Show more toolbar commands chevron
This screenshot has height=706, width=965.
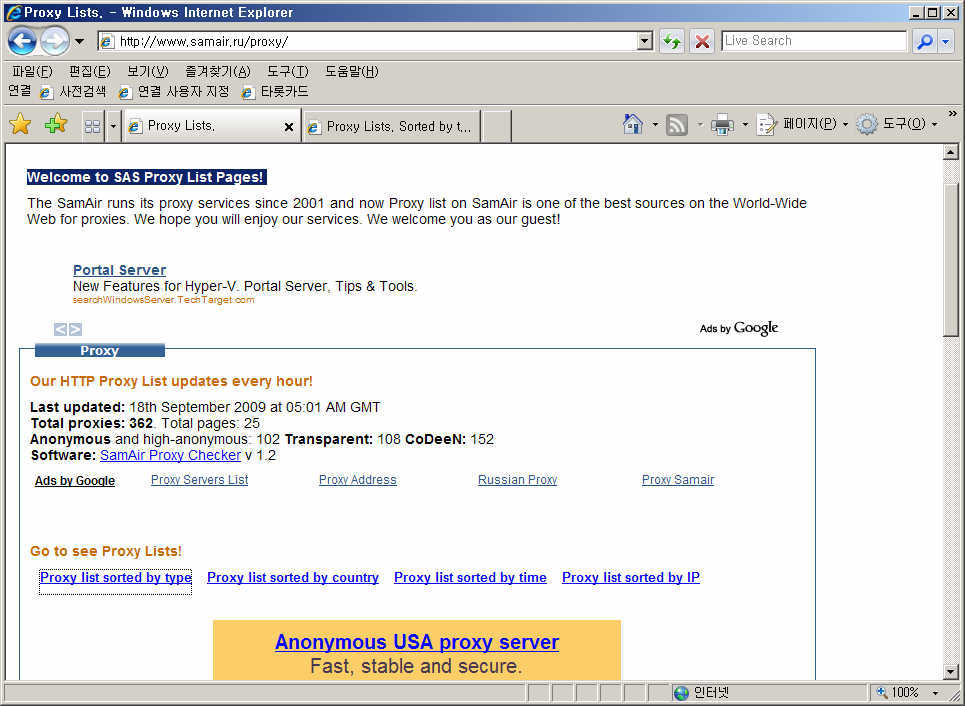click(953, 114)
